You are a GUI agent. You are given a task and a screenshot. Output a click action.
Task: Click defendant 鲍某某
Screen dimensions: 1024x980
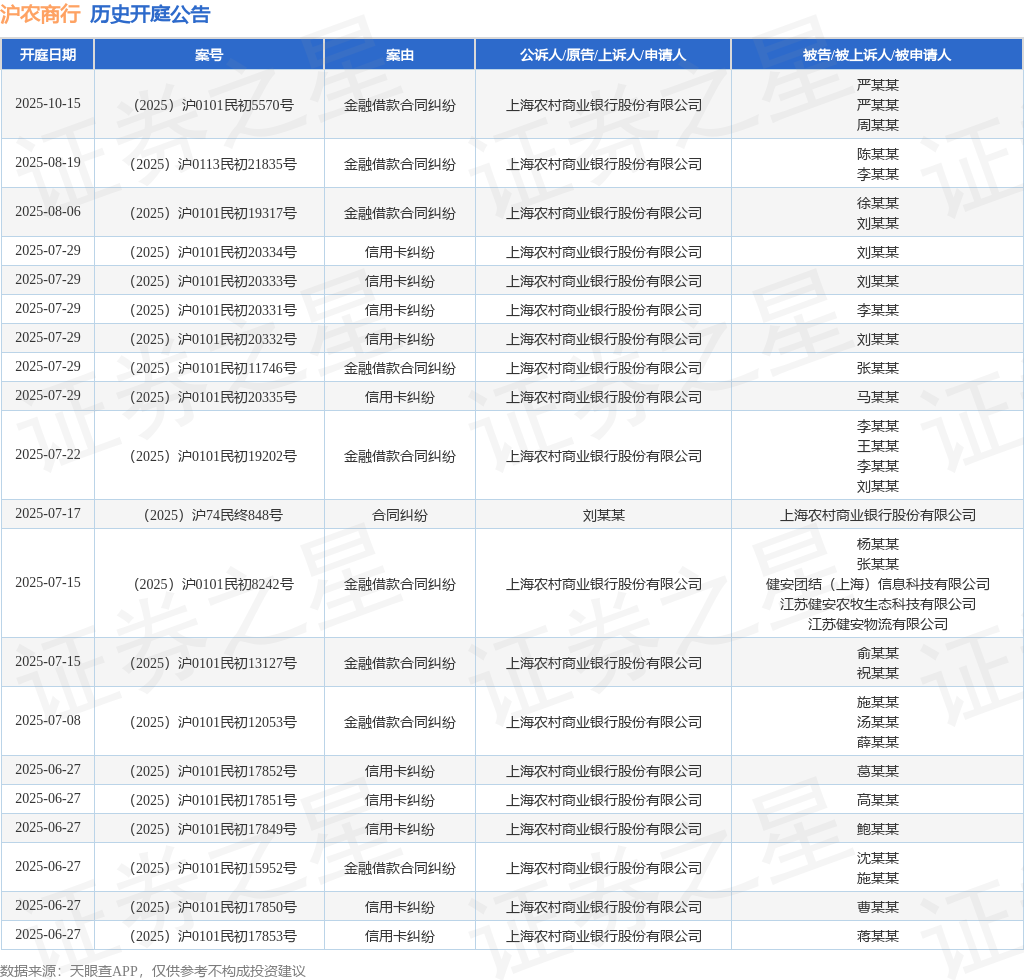(878, 829)
